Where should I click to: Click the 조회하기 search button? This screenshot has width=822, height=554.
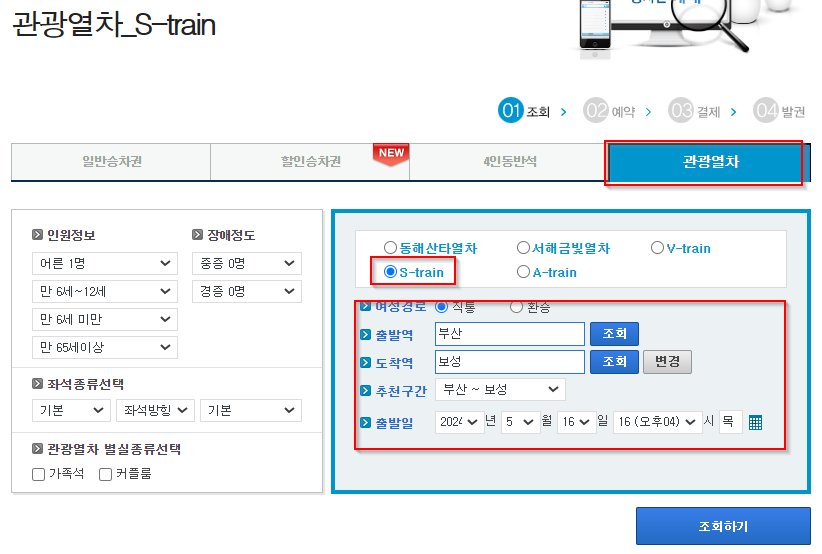pyautogui.click(x=723, y=526)
